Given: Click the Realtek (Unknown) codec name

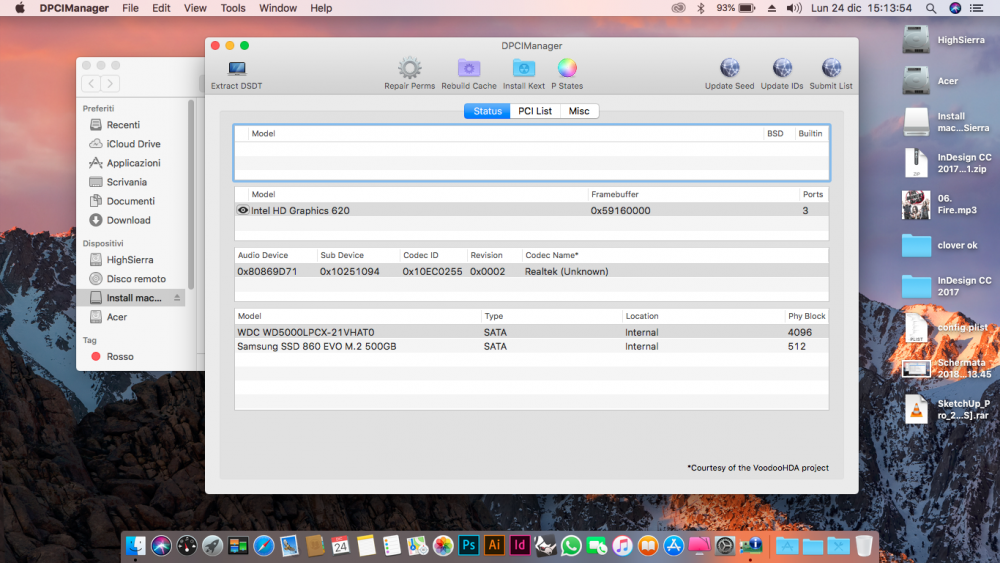Looking at the screenshot, I should click(x=566, y=272).
